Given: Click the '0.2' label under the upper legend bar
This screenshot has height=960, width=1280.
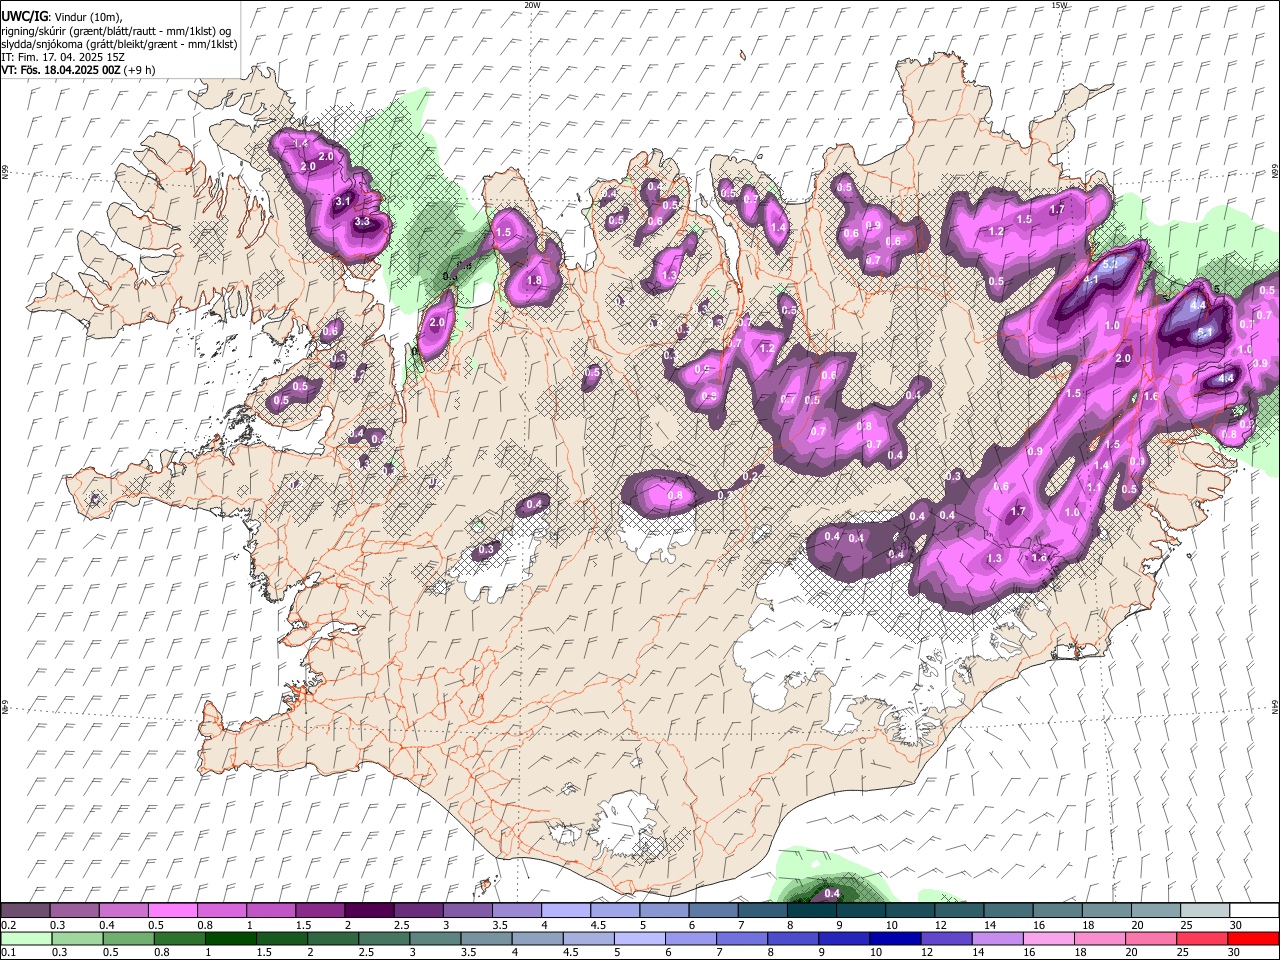Looking at the screenshot, I should tap(7, 925).
